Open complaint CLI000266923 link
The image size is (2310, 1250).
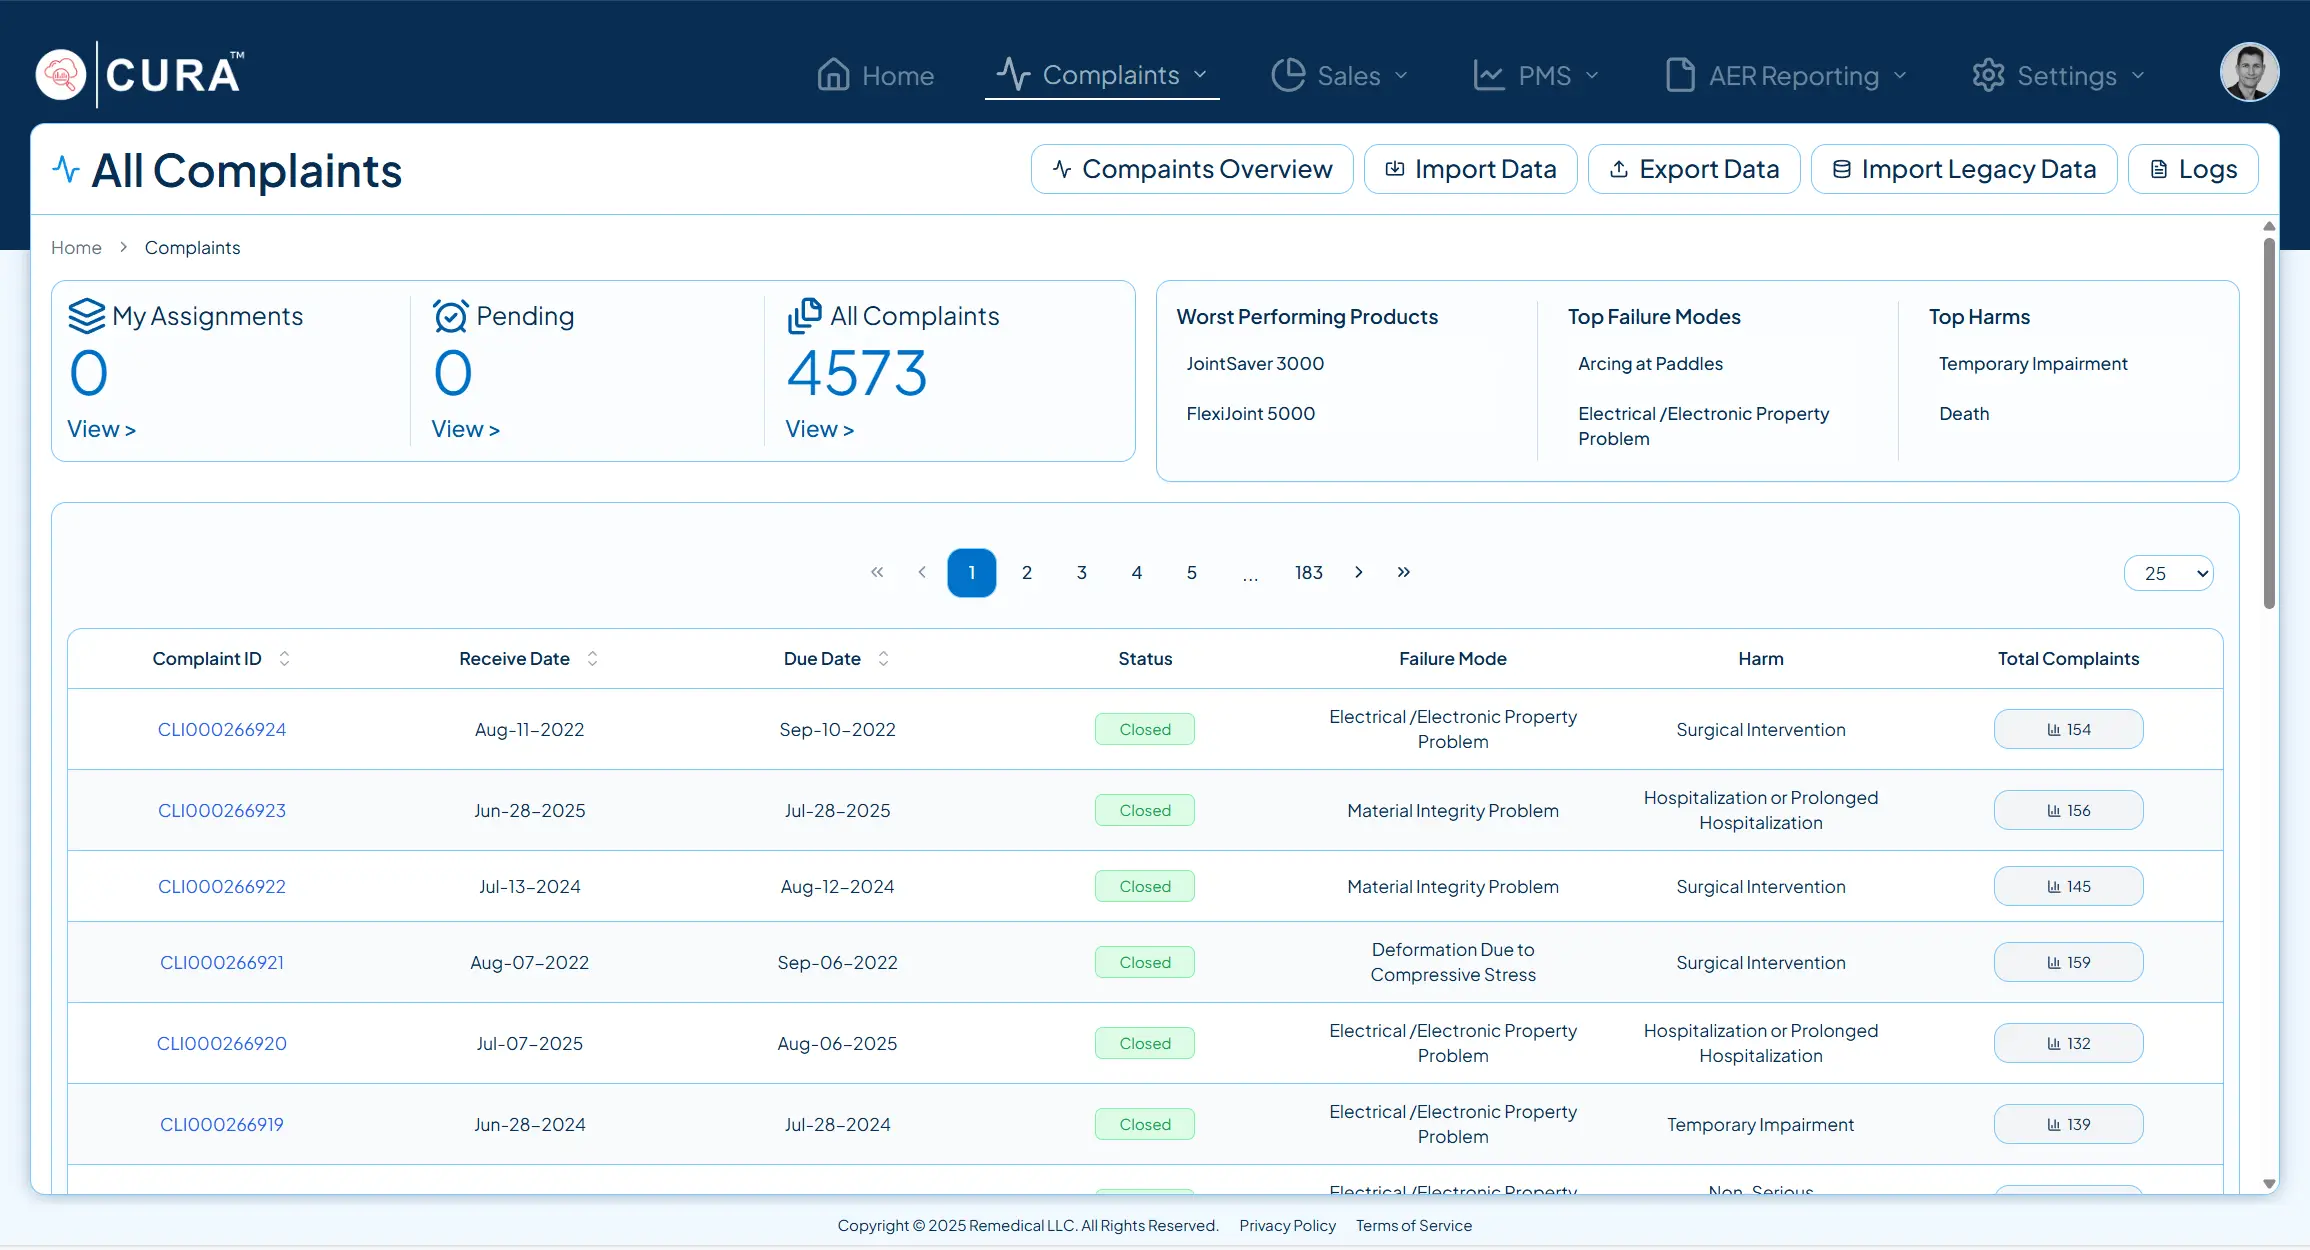point(222,811)
